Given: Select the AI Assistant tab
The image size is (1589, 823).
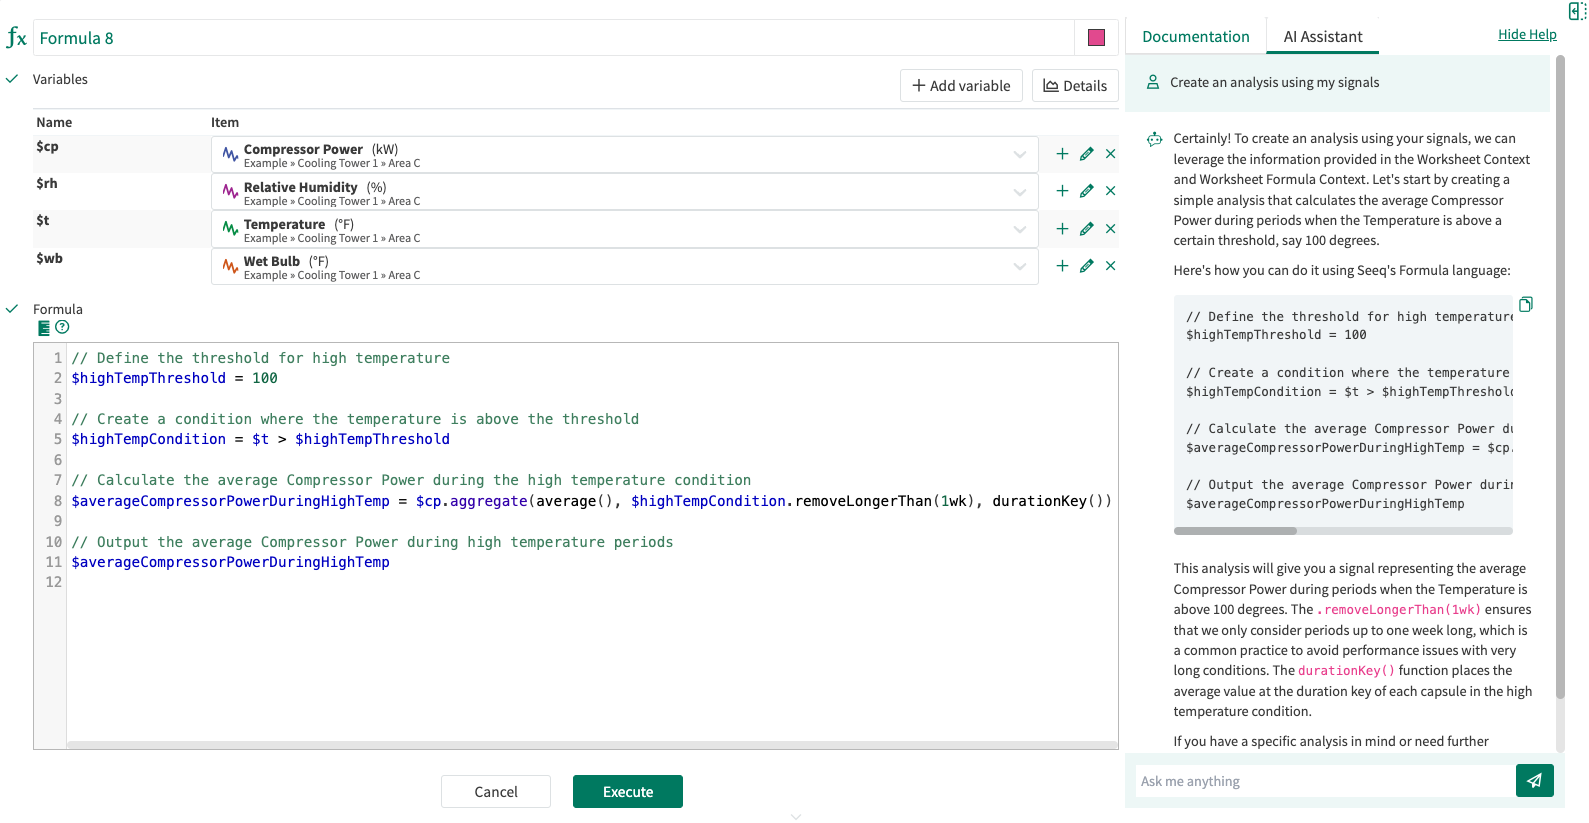Looking at the screenshot, I should tap(1322, 37).
